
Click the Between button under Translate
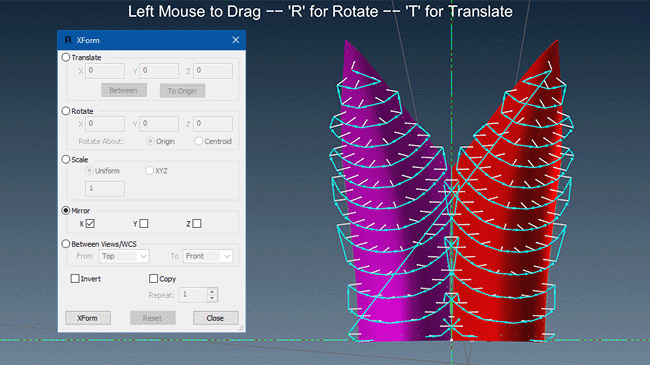(124, 90)
